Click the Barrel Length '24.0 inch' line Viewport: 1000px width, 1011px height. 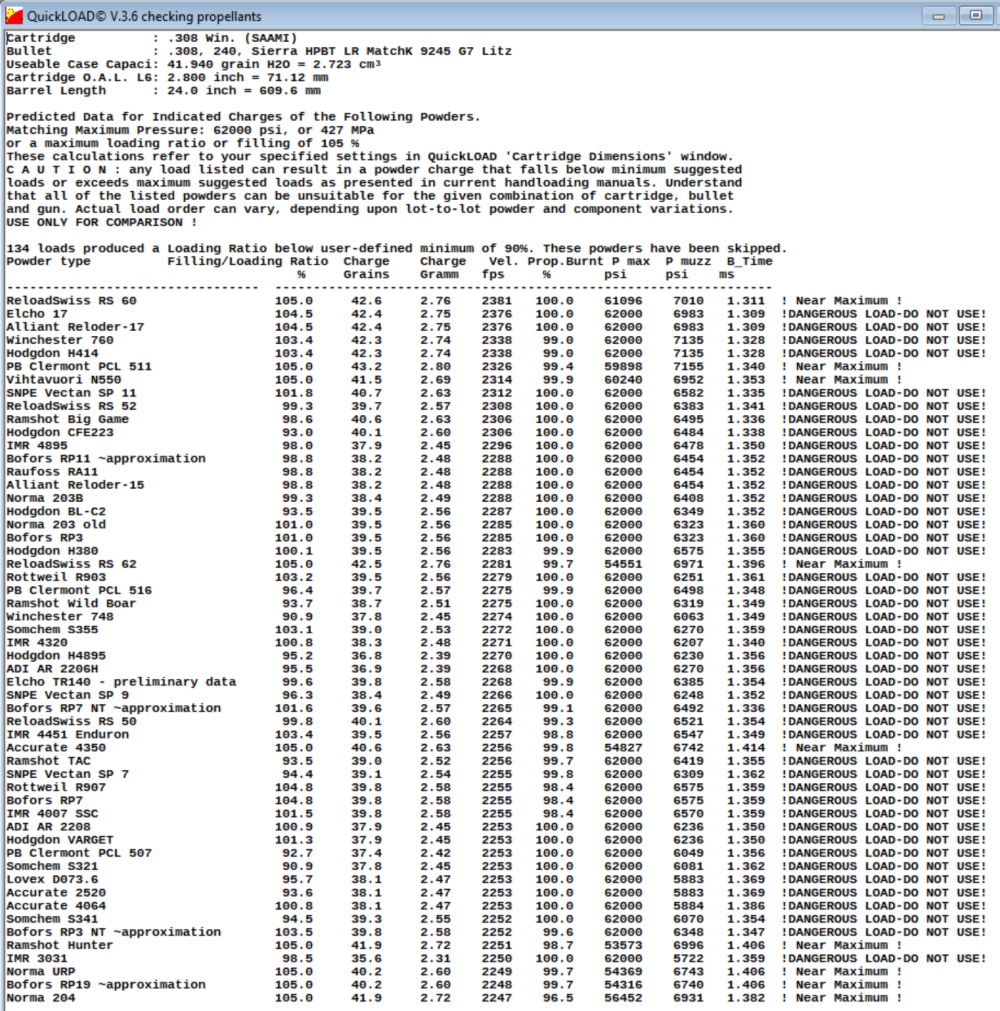coord(164,90)
